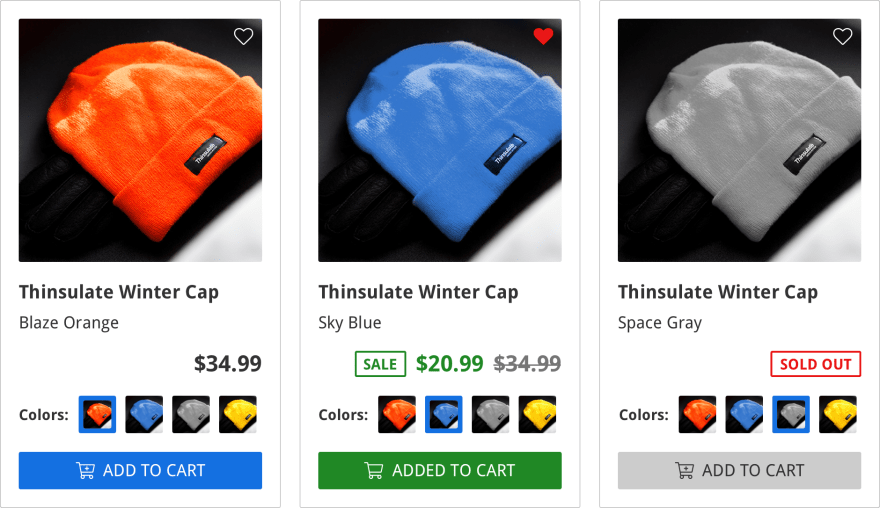This screenshot has width=880, height=508.
Task: Click green ADDED TO CART button
Action: (440, 470)
